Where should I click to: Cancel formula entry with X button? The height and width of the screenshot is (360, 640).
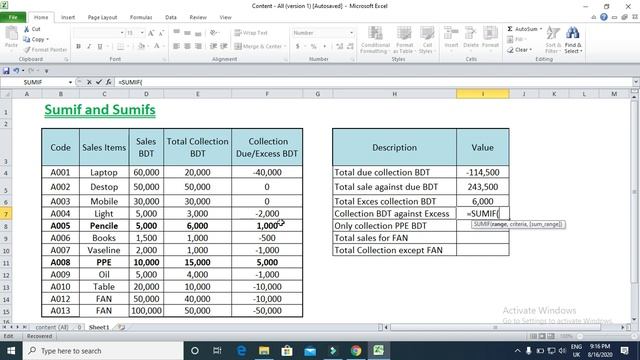coord(89,82)
